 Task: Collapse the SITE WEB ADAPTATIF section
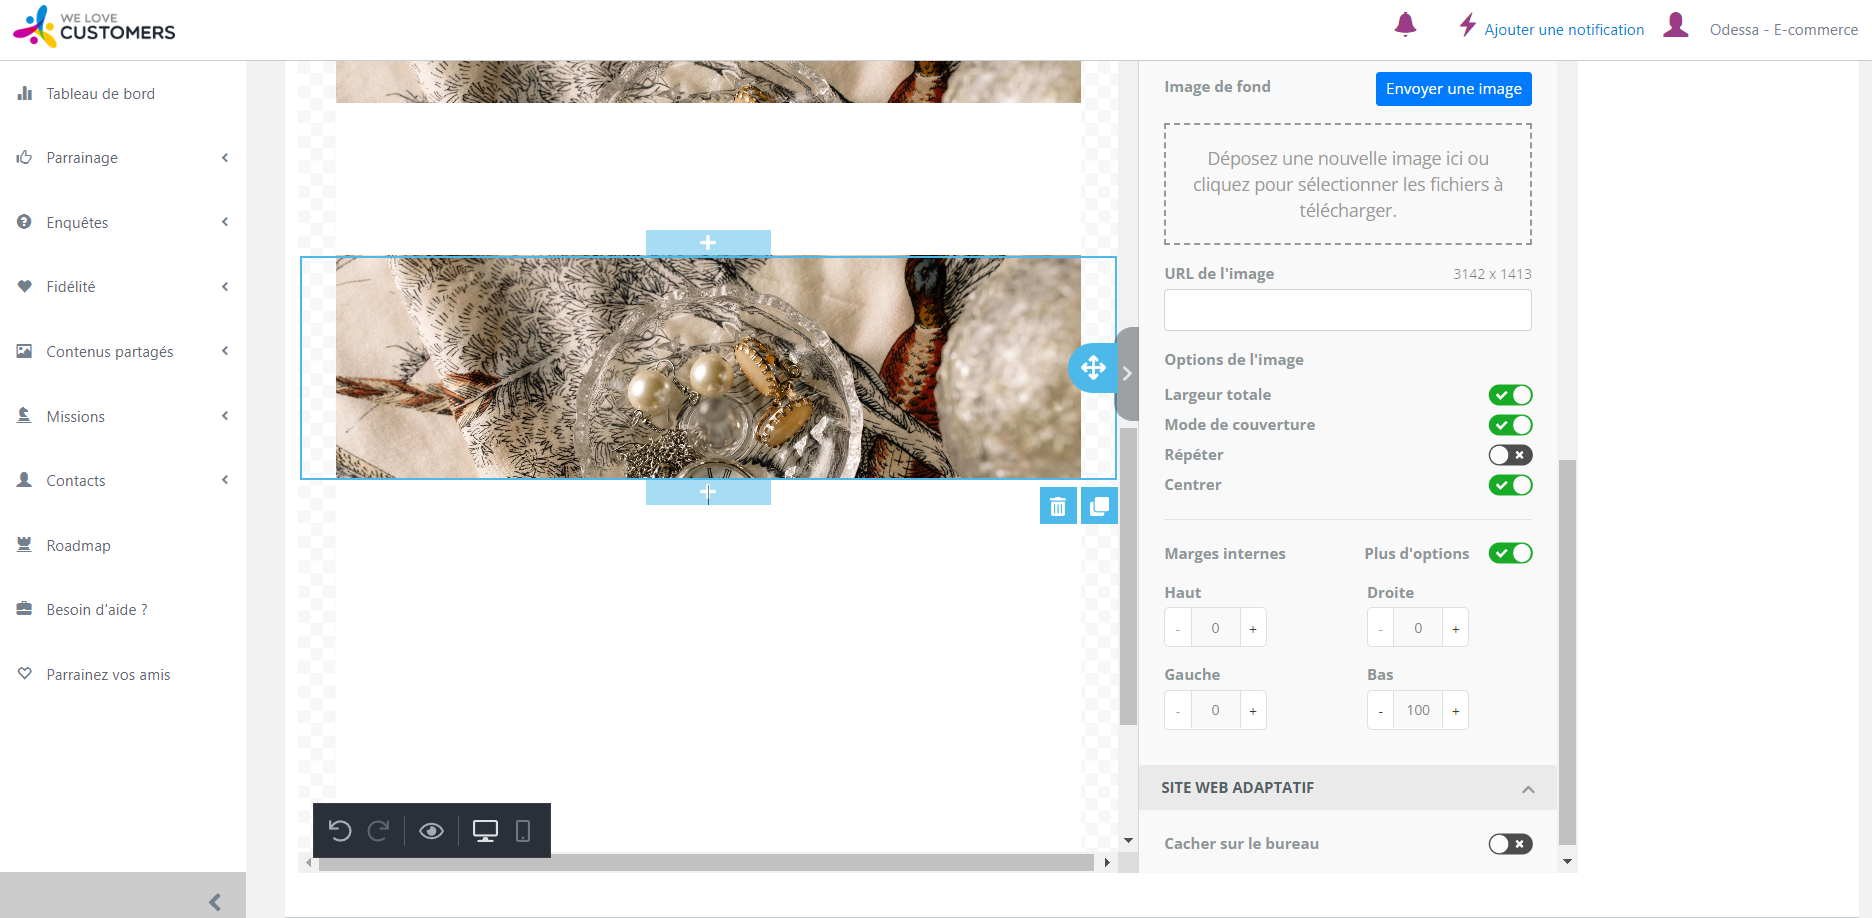1528,789
